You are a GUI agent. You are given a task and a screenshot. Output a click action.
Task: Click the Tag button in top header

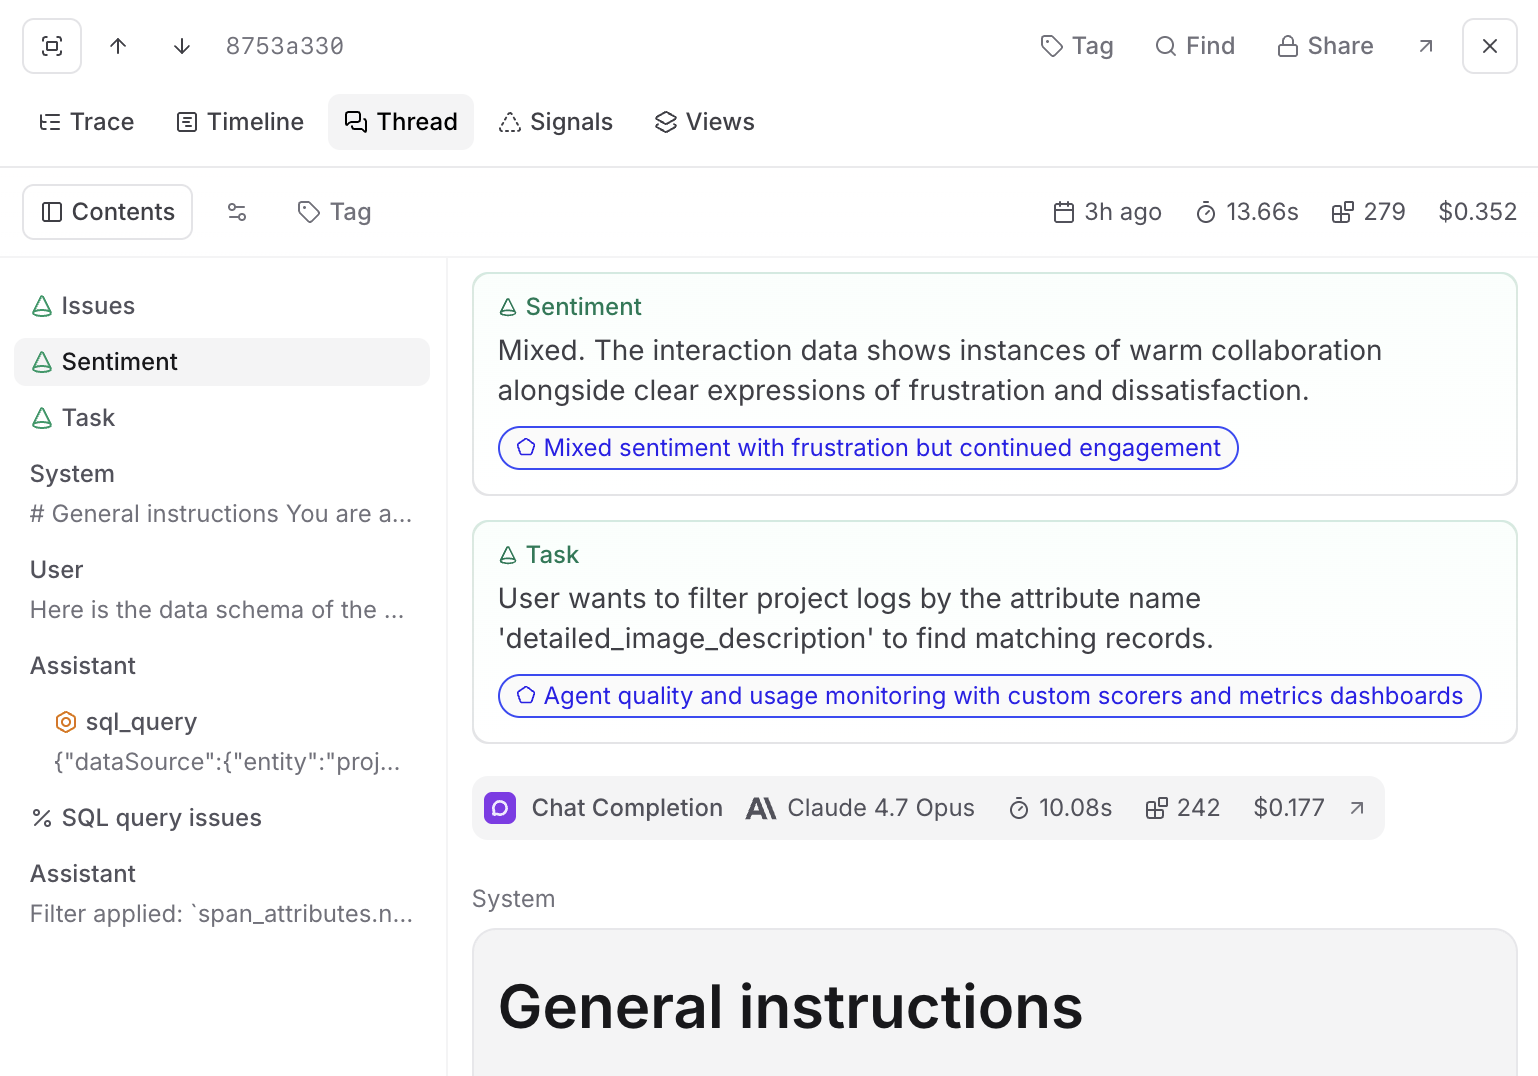(x=1077, y=46)
